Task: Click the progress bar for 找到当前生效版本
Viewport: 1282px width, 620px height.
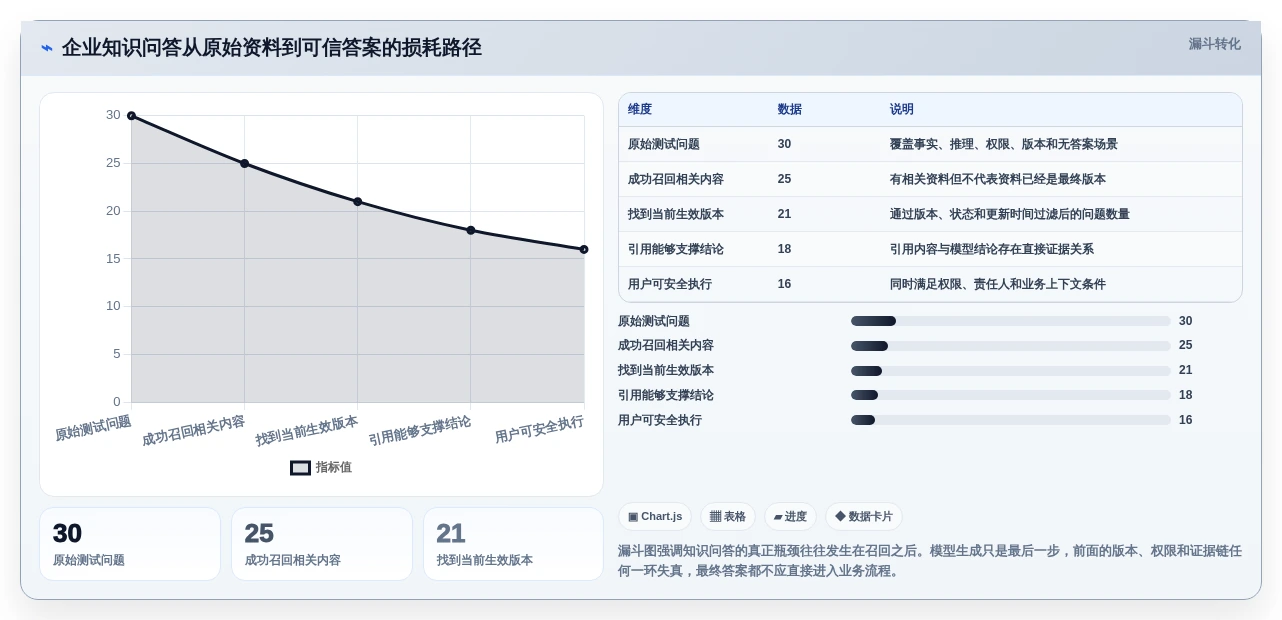Action: click(x=1011, y=371)
